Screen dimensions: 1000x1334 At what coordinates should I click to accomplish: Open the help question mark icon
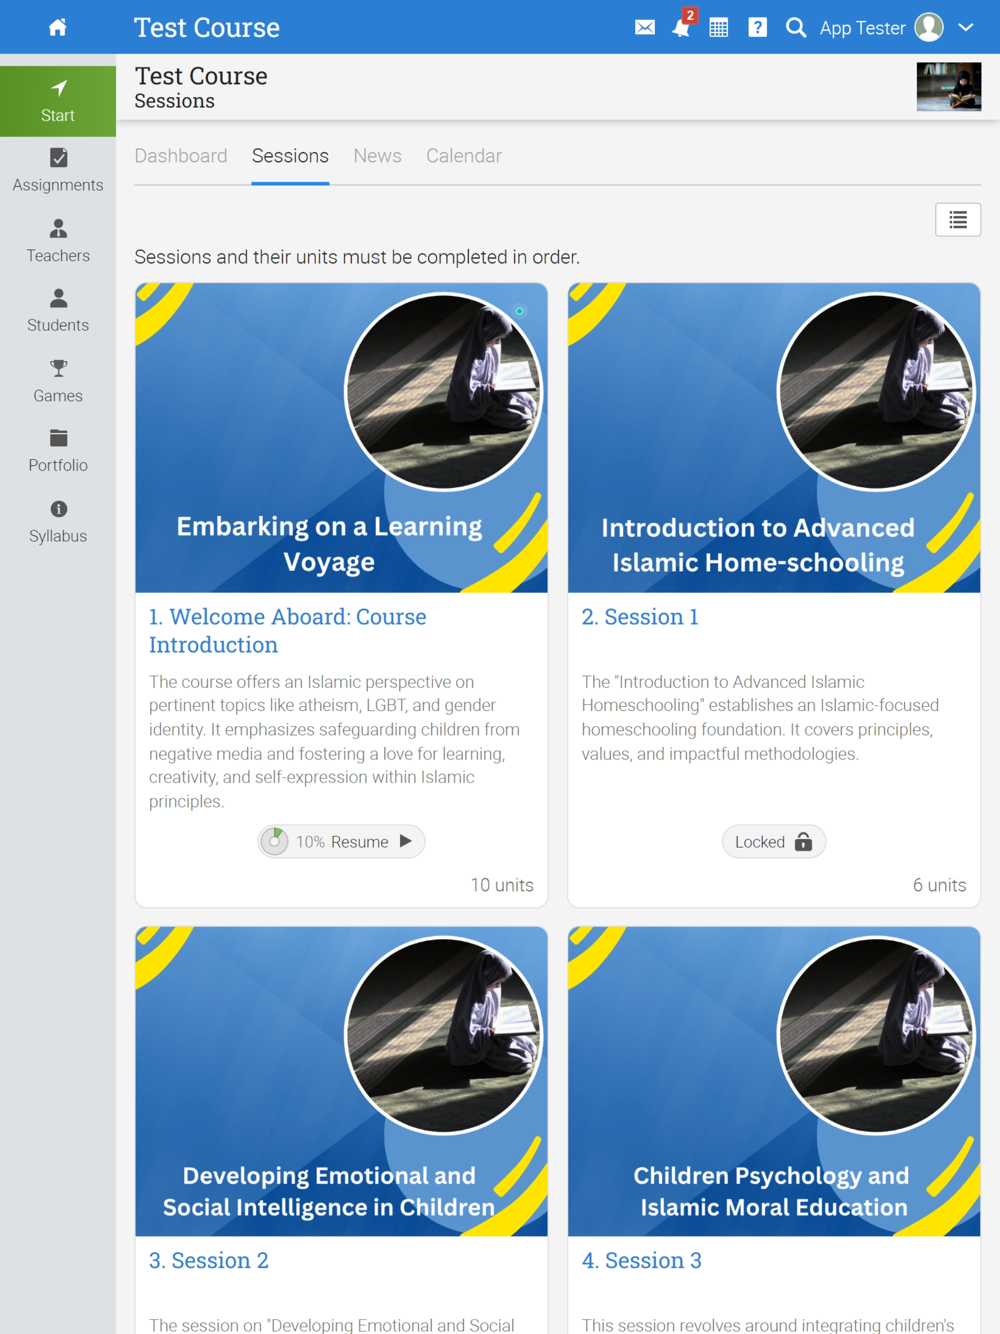(758, 27)
